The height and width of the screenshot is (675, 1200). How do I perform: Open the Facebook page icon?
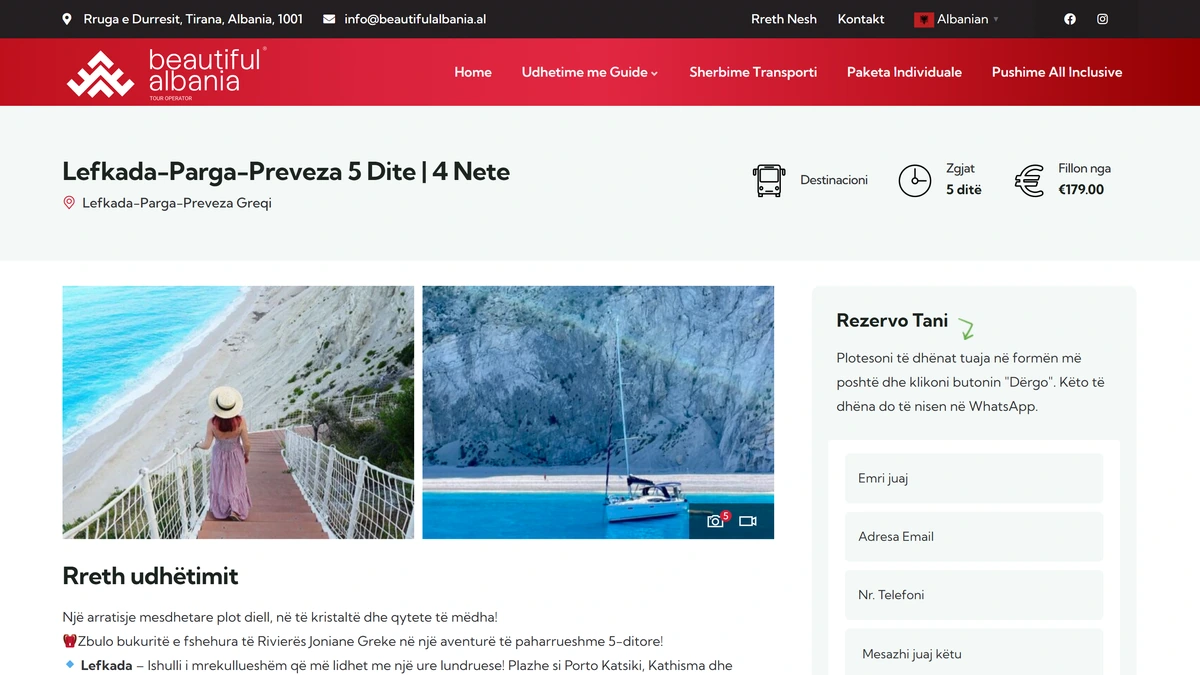pyautogui.click(x=1070, y=19)
